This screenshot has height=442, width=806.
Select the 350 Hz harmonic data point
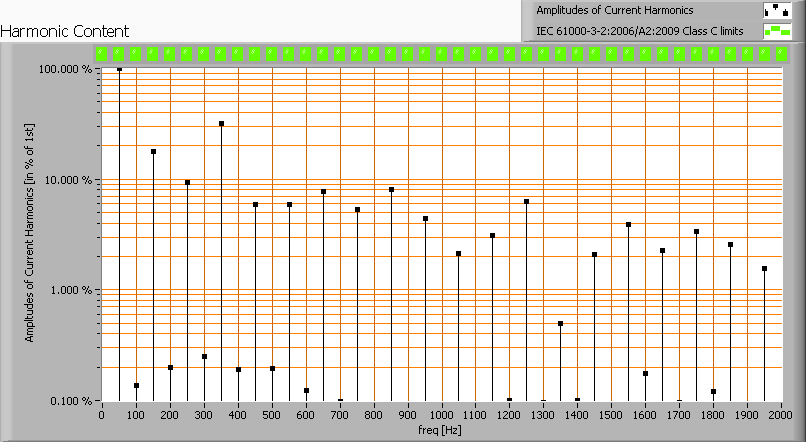point(221,124)
